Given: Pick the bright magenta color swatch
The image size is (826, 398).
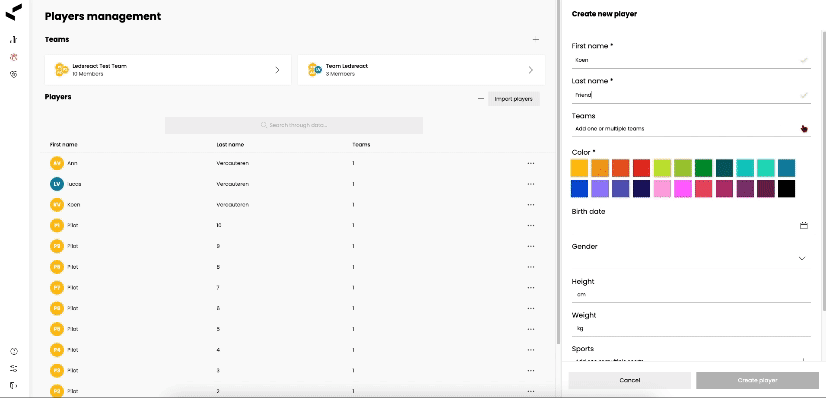Looking at the screenshot, I should click(683, 188).
